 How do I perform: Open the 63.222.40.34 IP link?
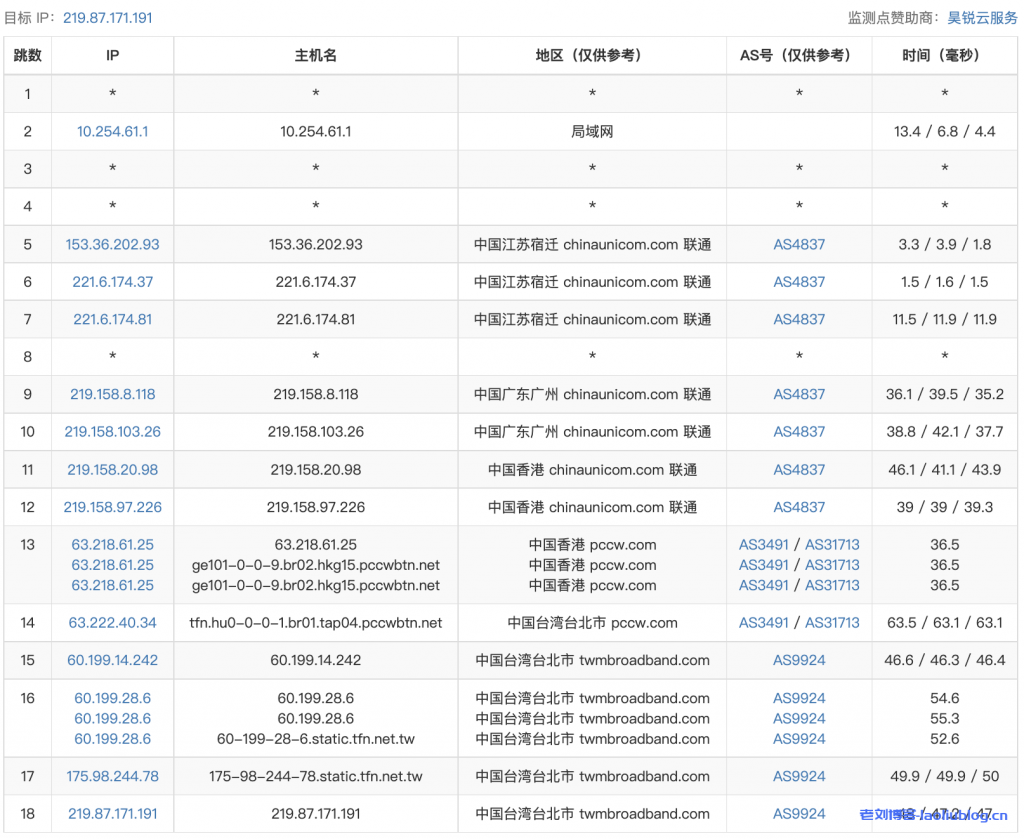pyautogui.click(x=113, y=622)
